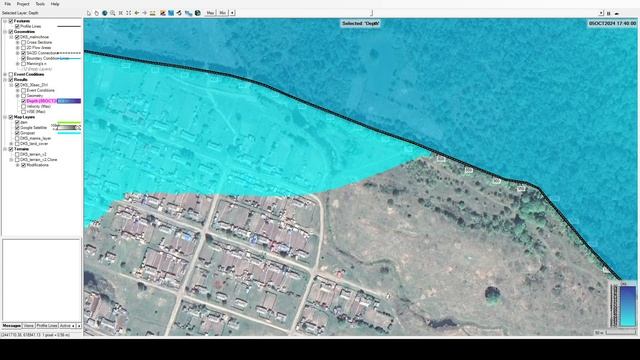Collapse the Geometries tree node

(5, 31)
